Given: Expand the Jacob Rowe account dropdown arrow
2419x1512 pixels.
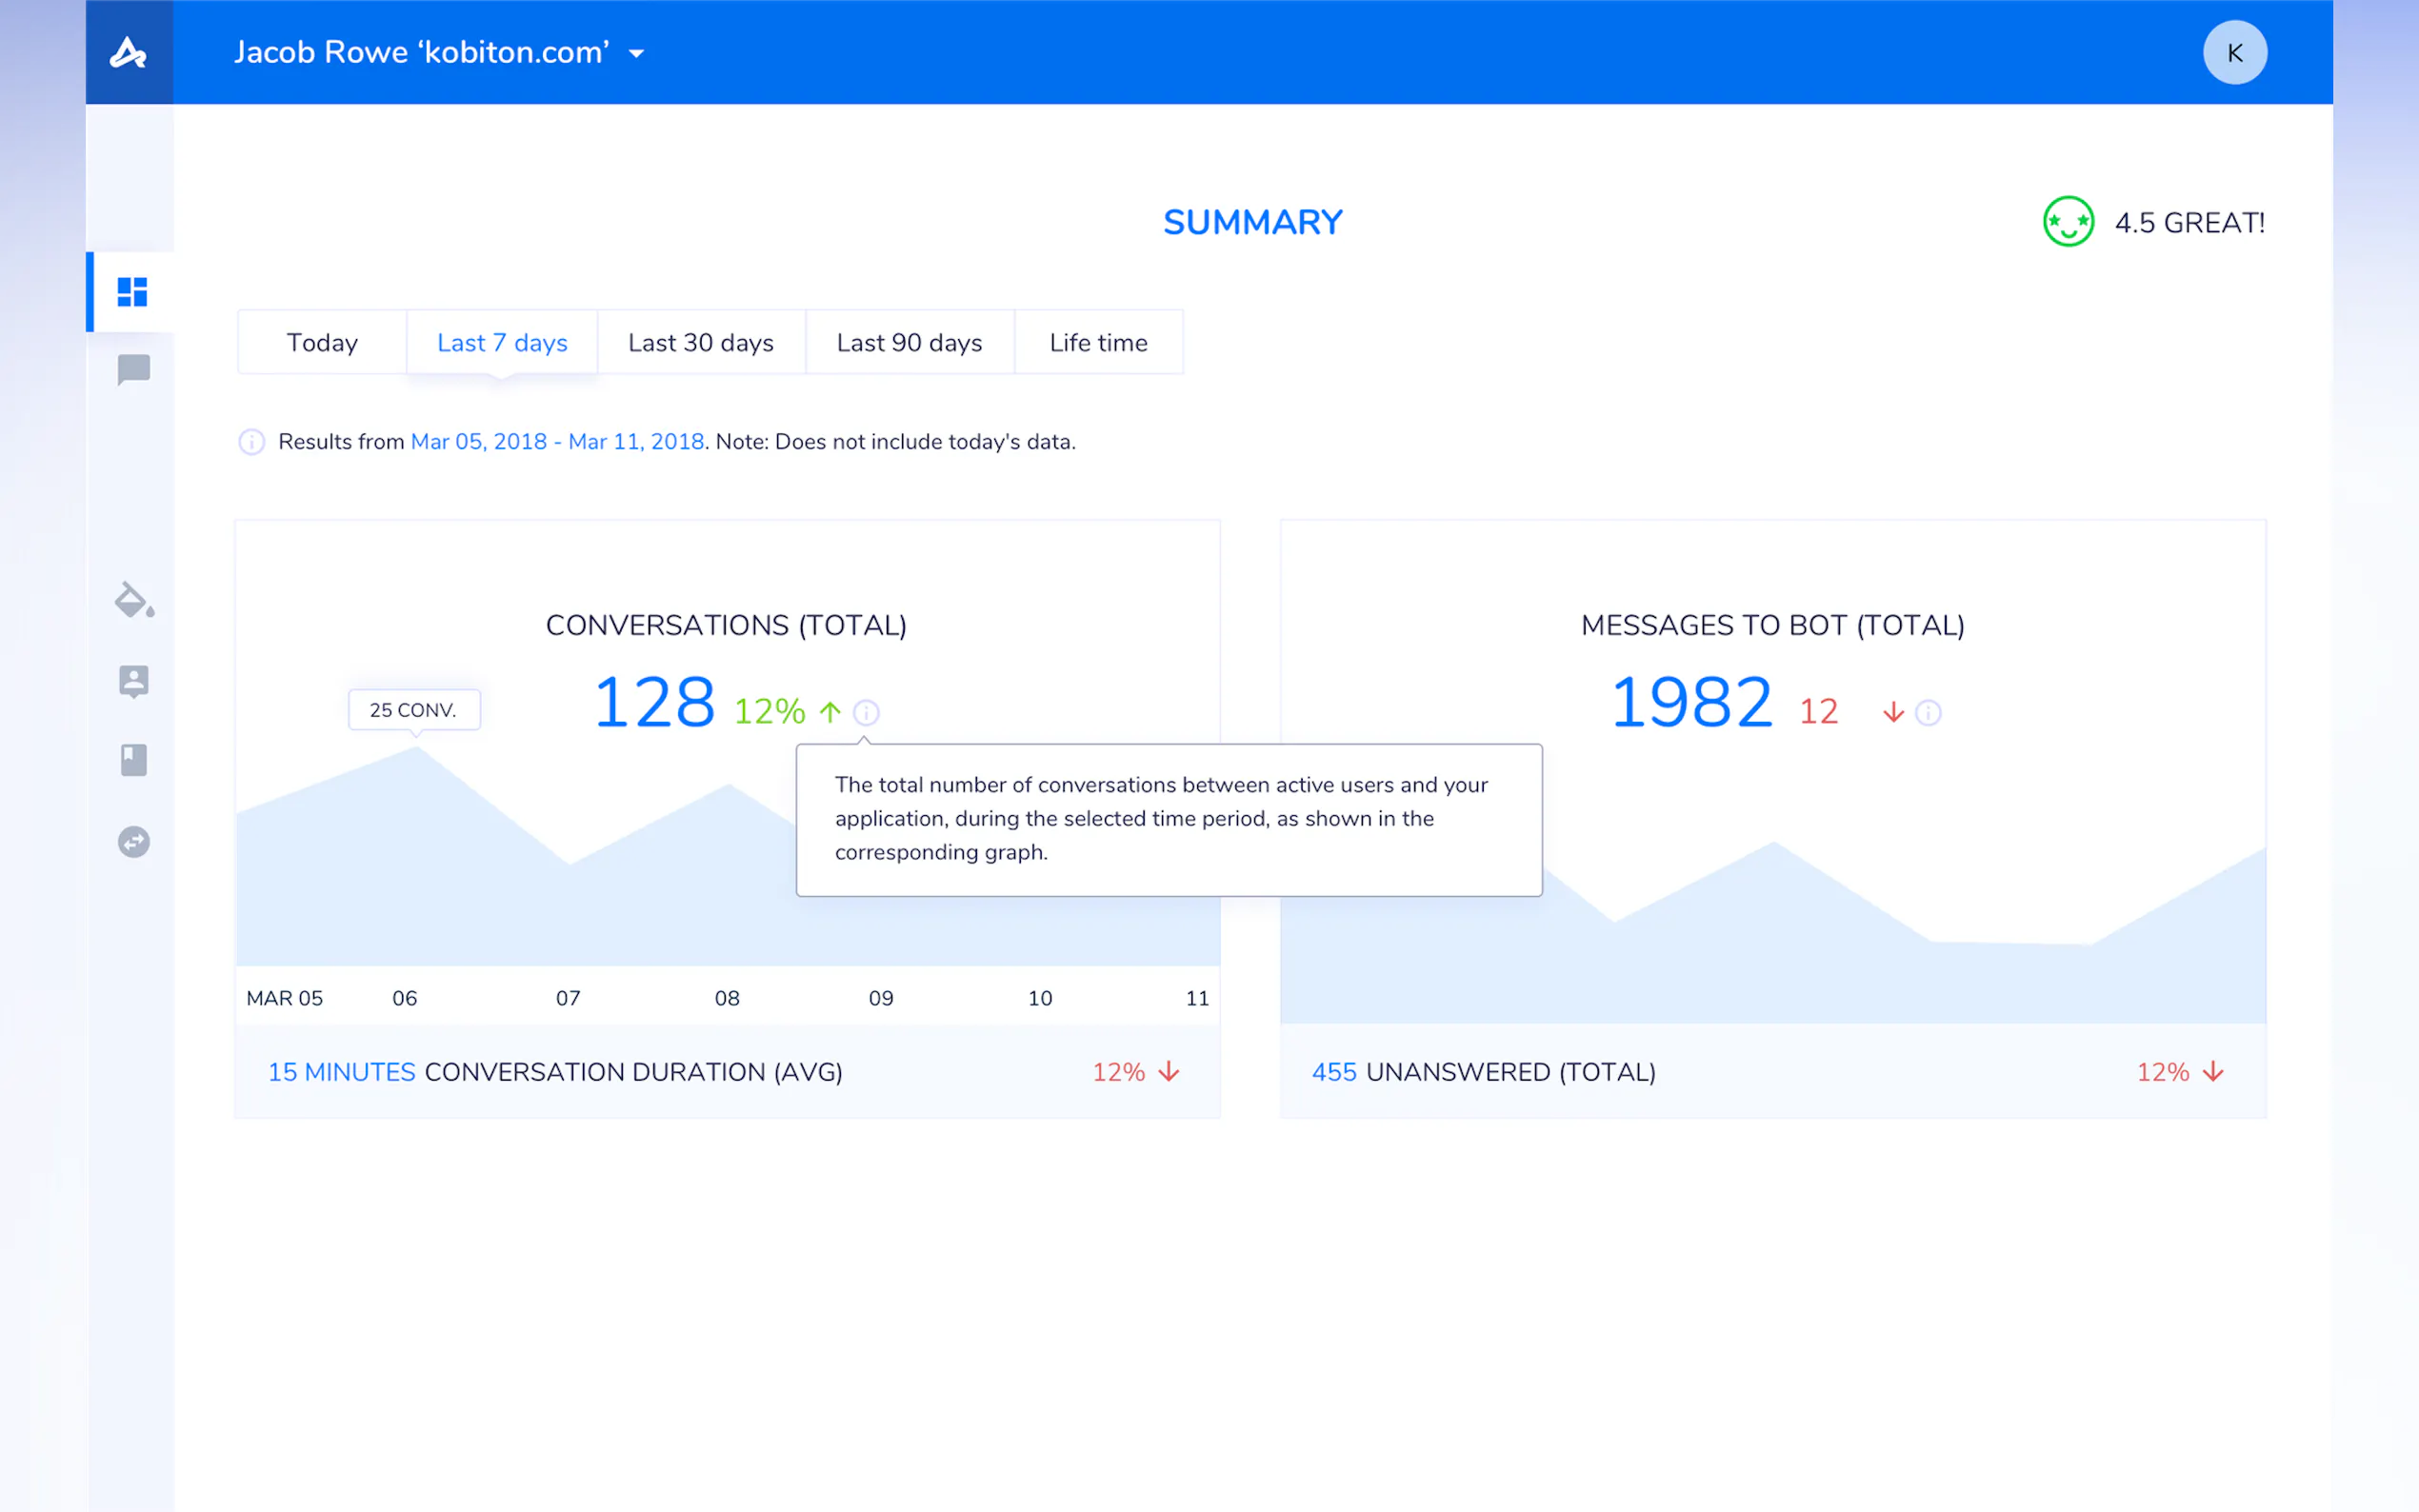Looking at the screenshot, I should 637,54.
